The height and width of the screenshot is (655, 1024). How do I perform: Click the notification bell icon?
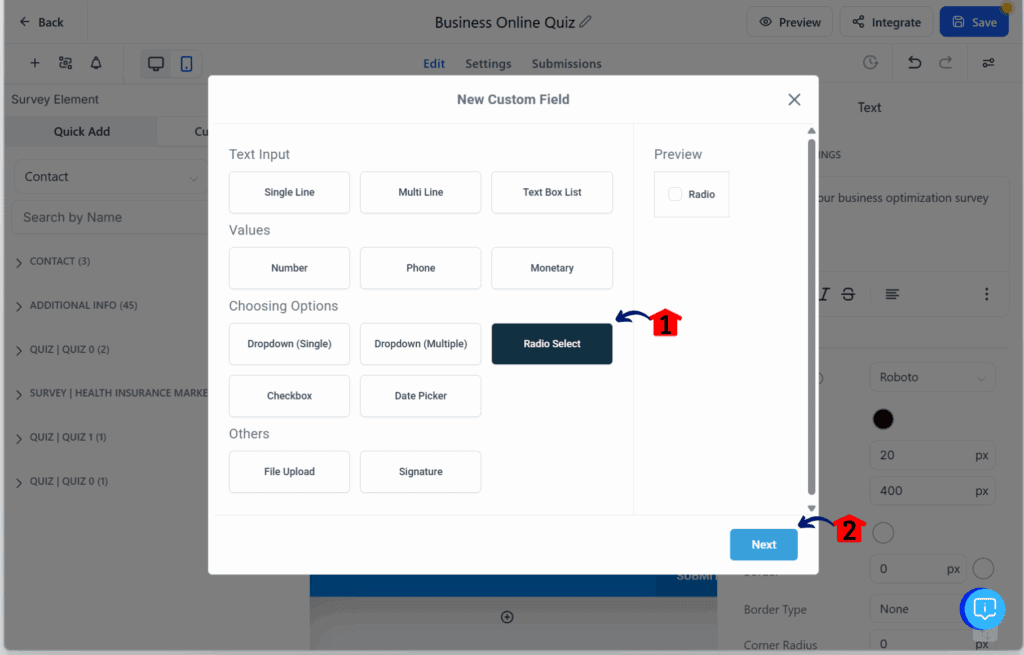[96, 63]
